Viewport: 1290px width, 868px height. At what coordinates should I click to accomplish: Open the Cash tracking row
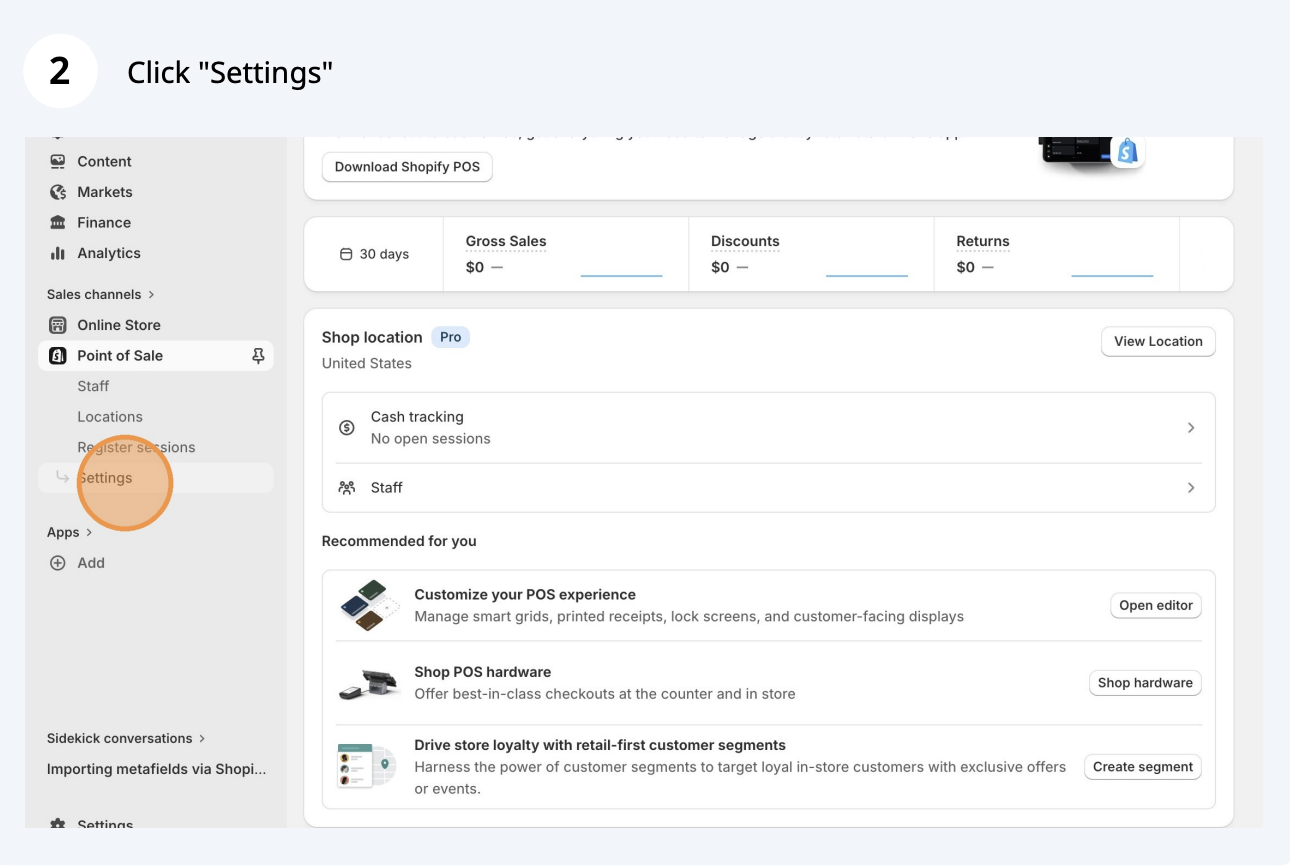769,428
